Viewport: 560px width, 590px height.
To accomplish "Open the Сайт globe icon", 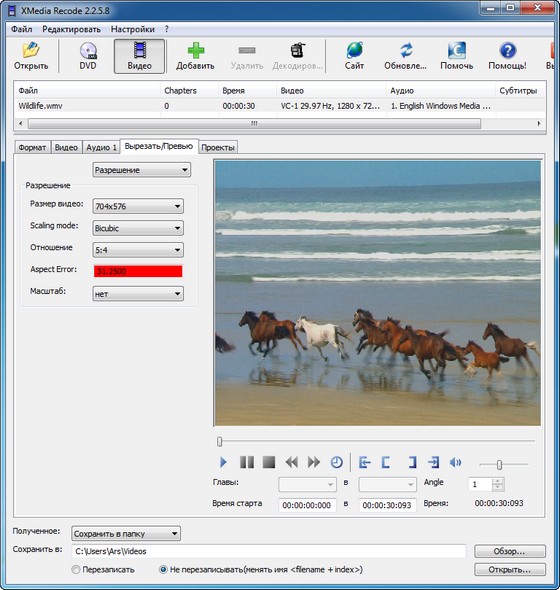I will coord(355,50).
